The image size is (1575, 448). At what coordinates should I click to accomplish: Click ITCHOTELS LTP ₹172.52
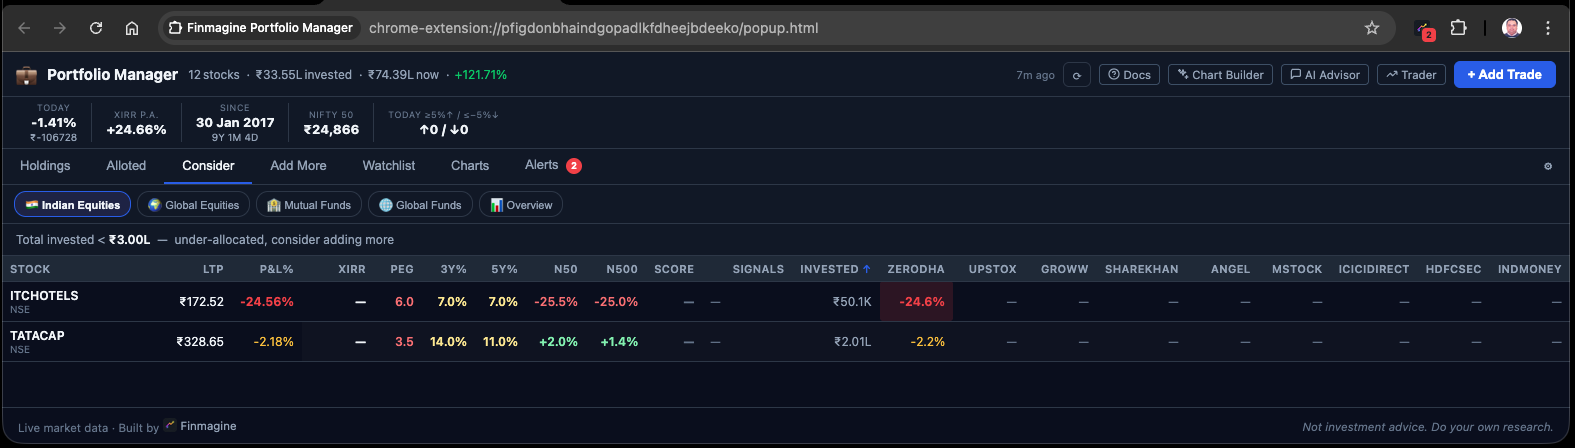[201, 302]
